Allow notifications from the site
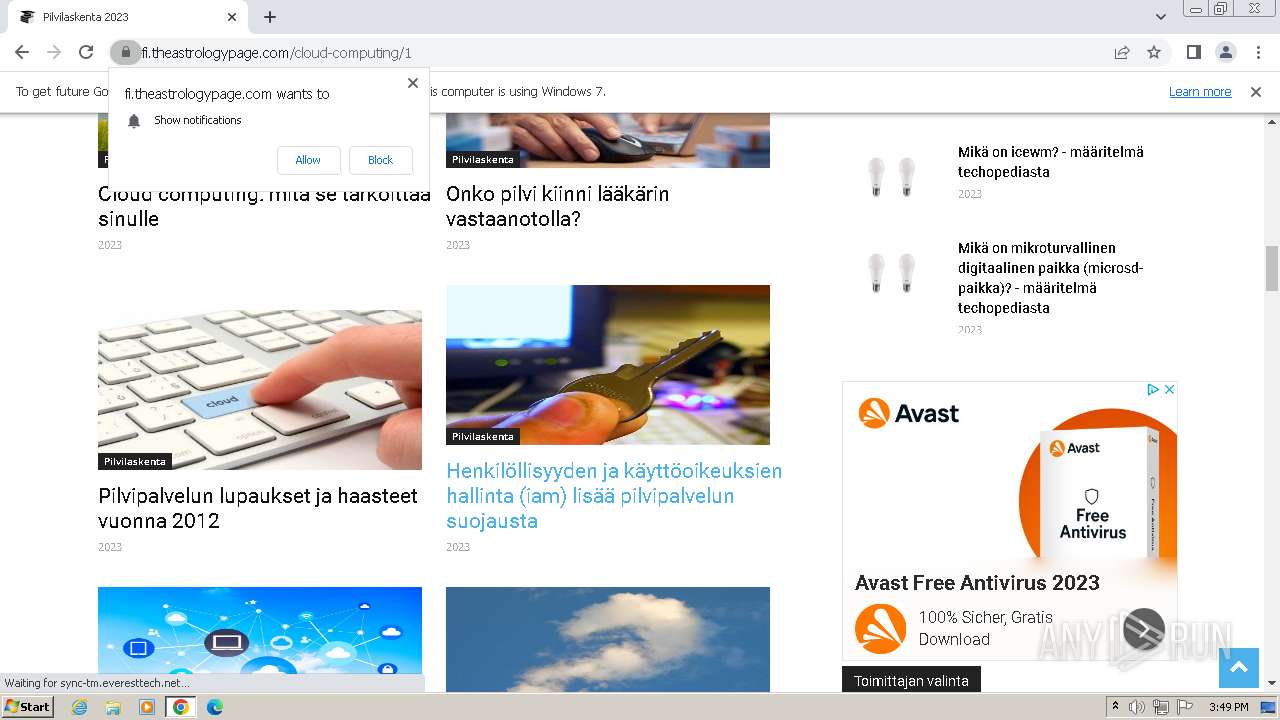 click(x=308, y=160)
